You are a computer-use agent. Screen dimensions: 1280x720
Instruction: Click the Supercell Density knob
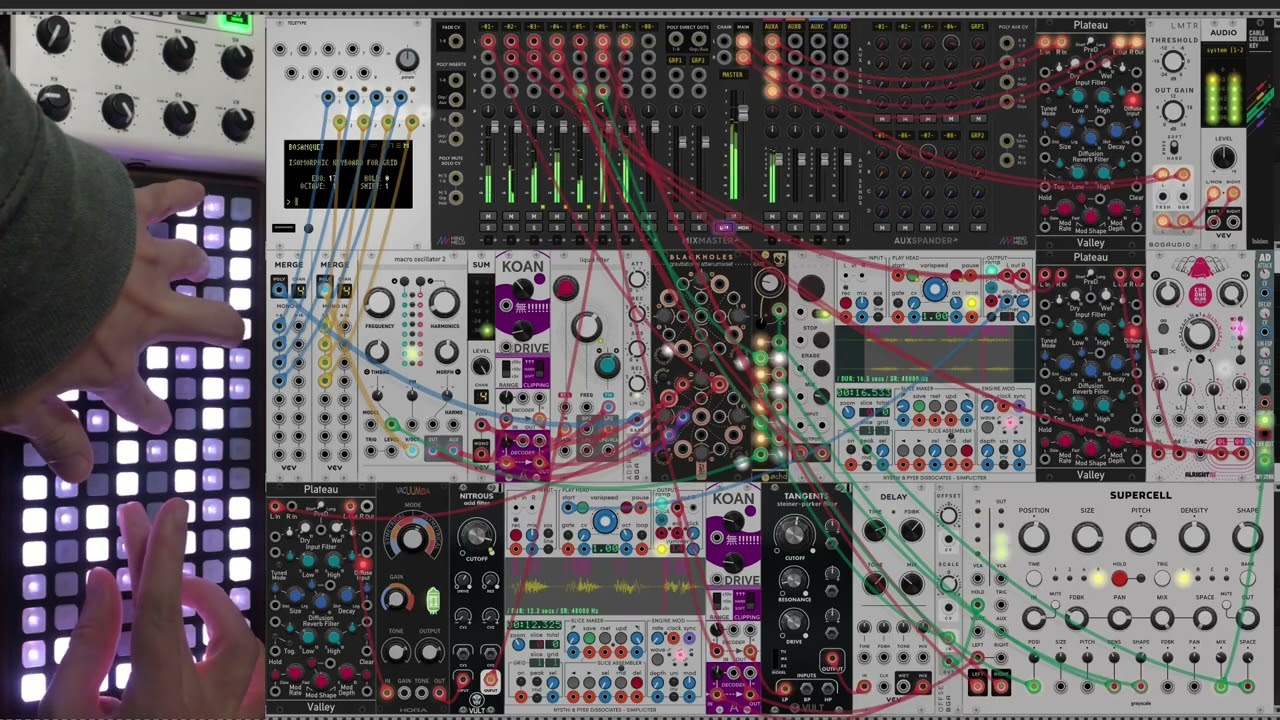[x=1195, y=537]
